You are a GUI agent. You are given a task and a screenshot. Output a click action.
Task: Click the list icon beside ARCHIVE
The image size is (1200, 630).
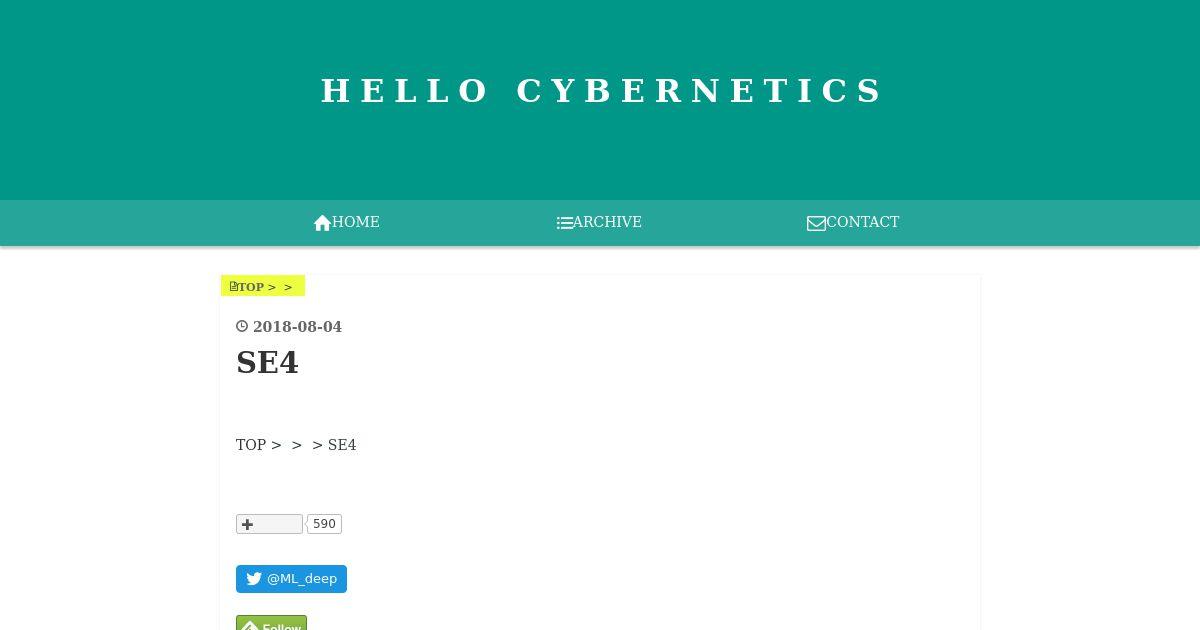click(x=565, y=223)
